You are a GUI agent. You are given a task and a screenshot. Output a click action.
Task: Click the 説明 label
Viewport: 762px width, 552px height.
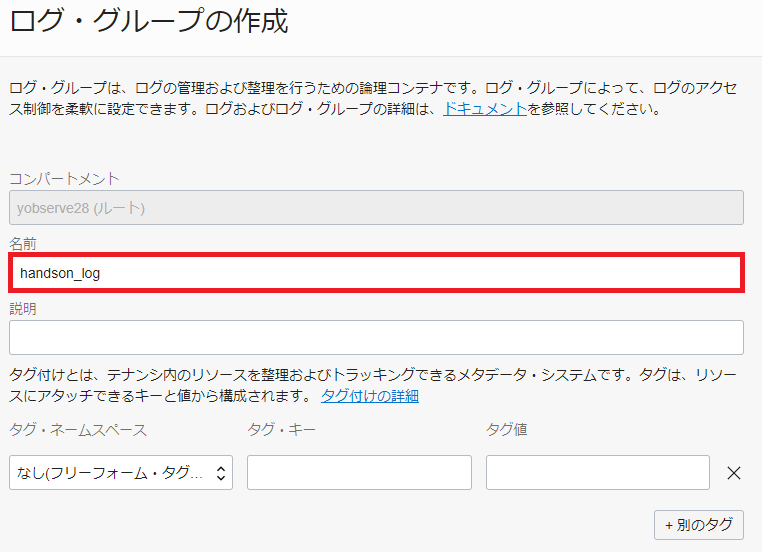[x=23, y=309]
